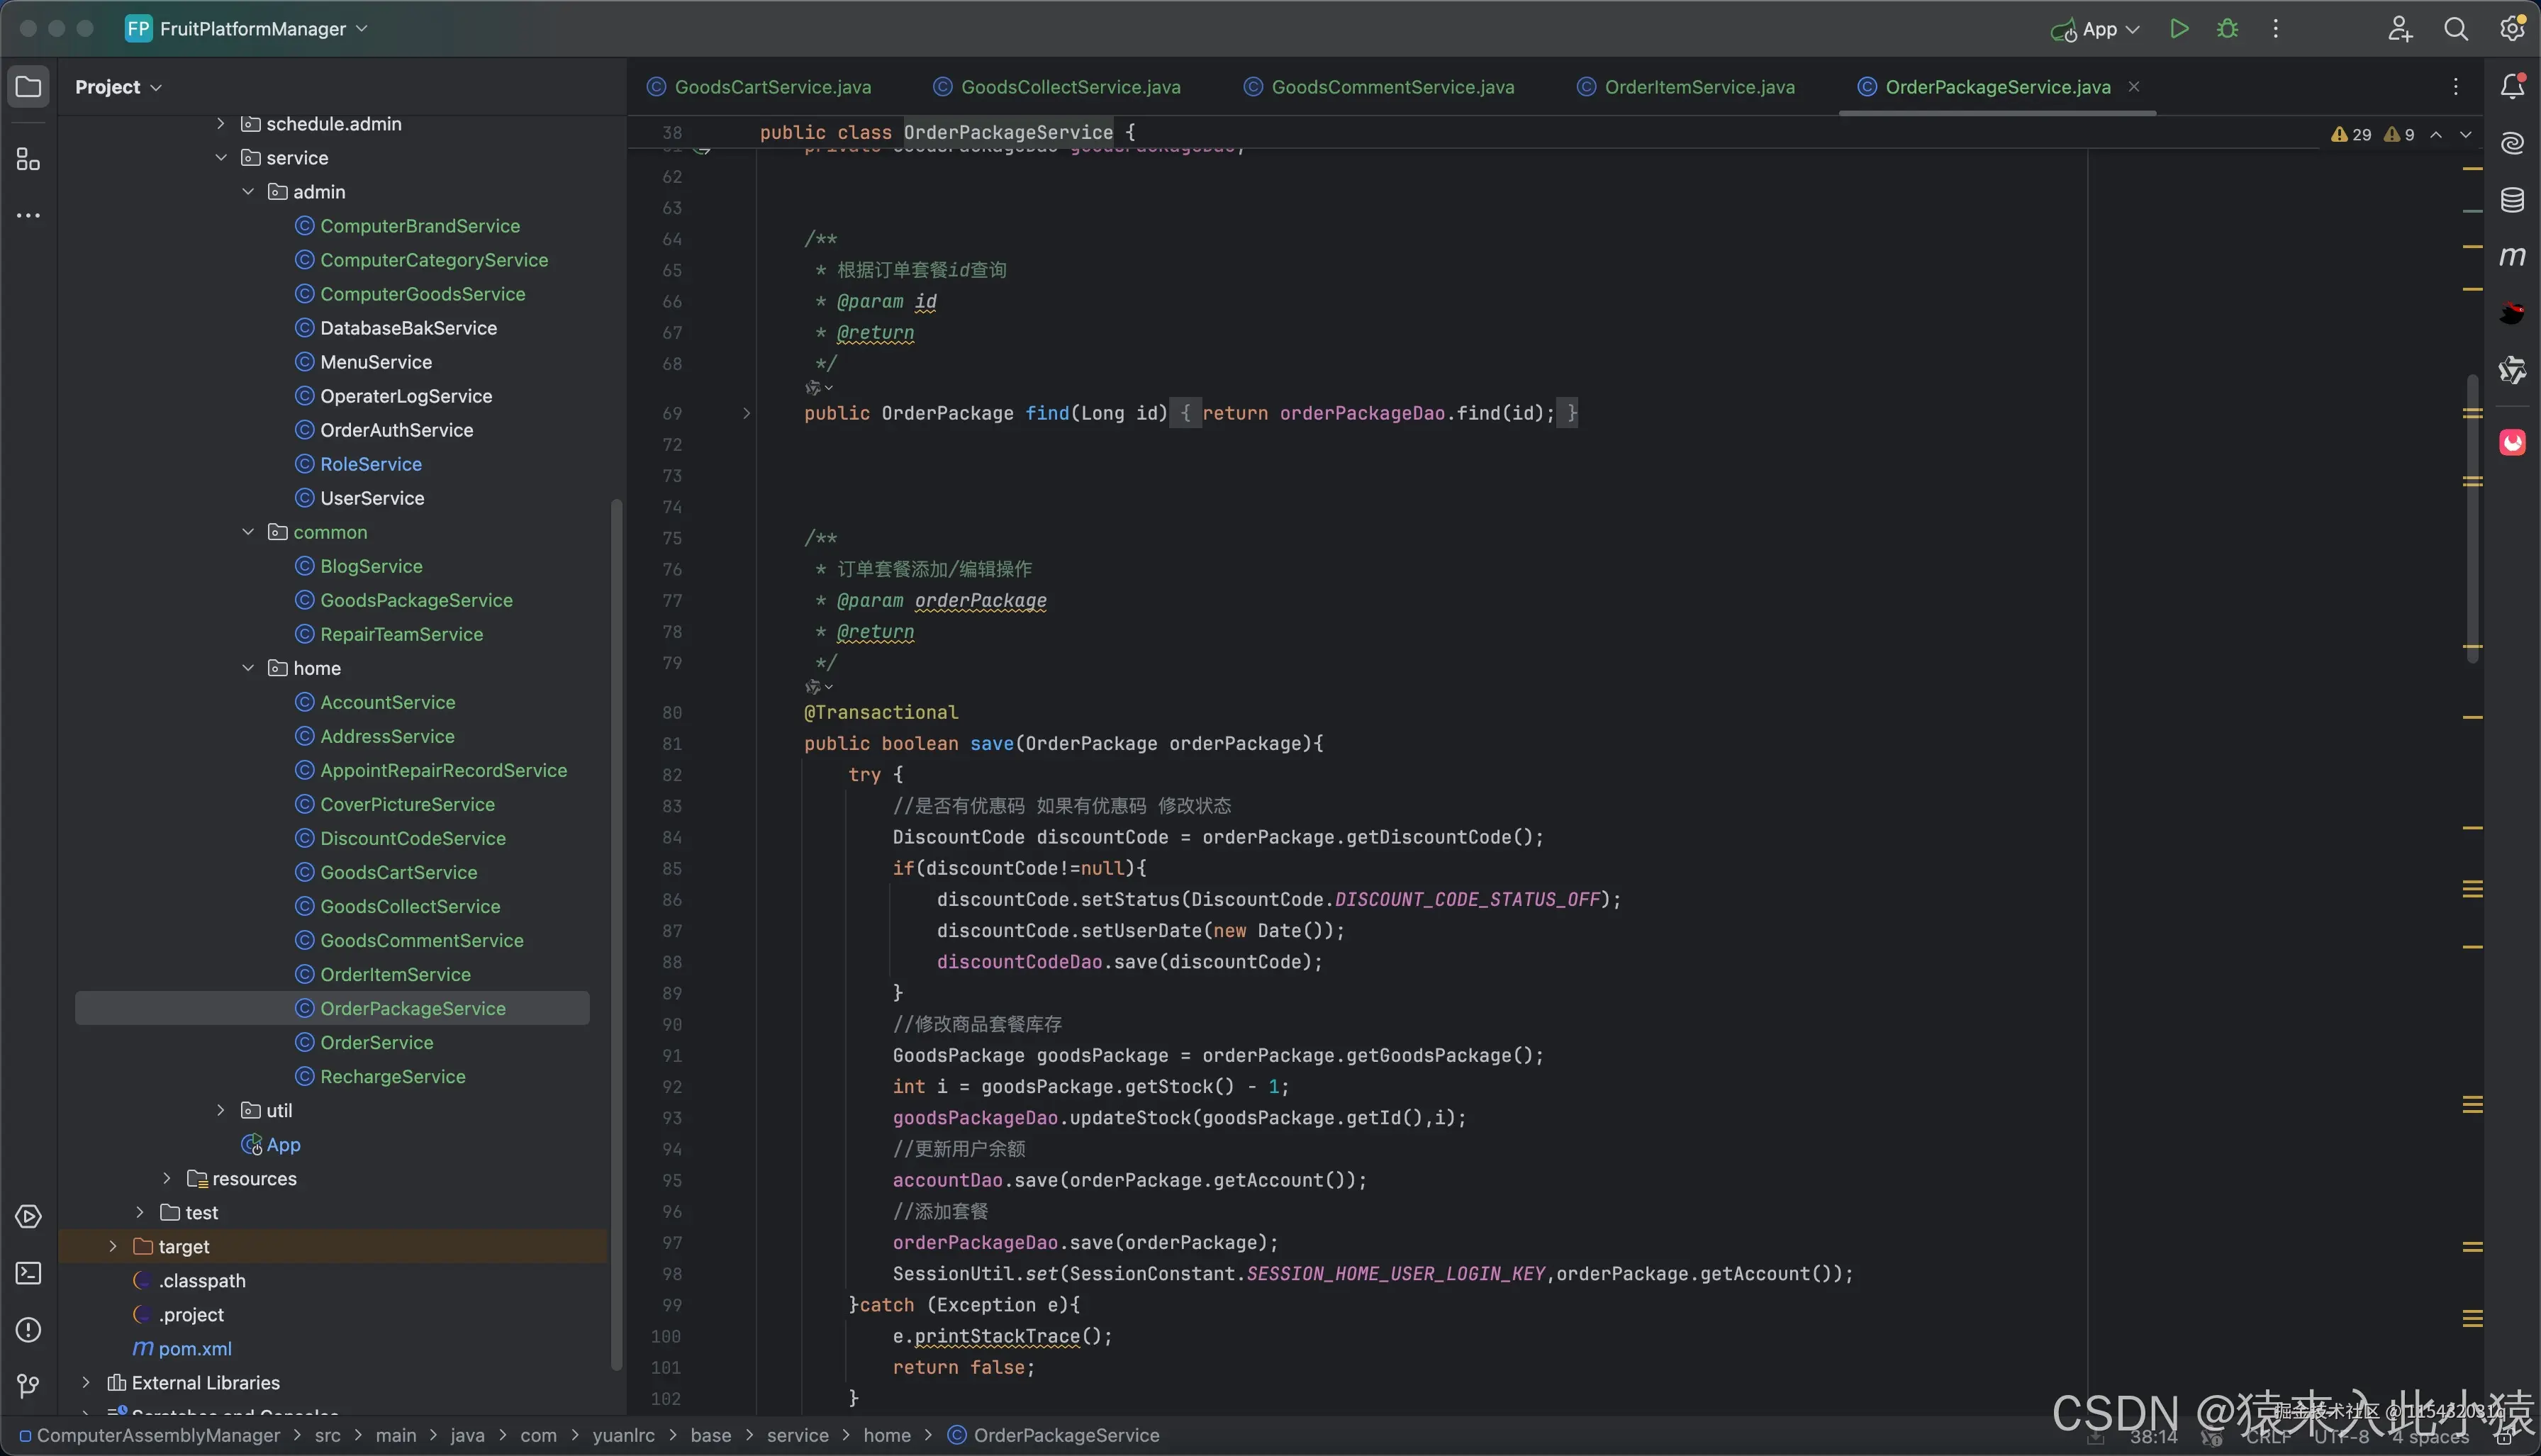Expand the schedule.admin package
2541x1456 pixels.
(x=221, y=124)
